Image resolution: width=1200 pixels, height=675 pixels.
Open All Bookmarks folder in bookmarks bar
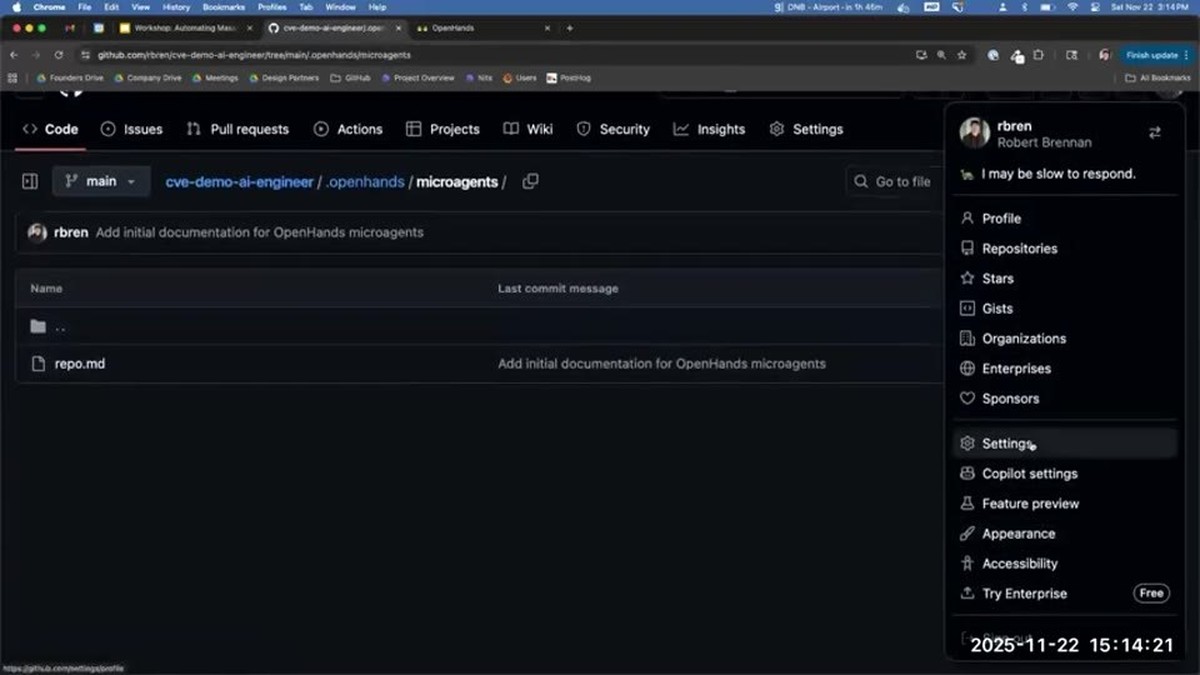tap(1158, 78)
